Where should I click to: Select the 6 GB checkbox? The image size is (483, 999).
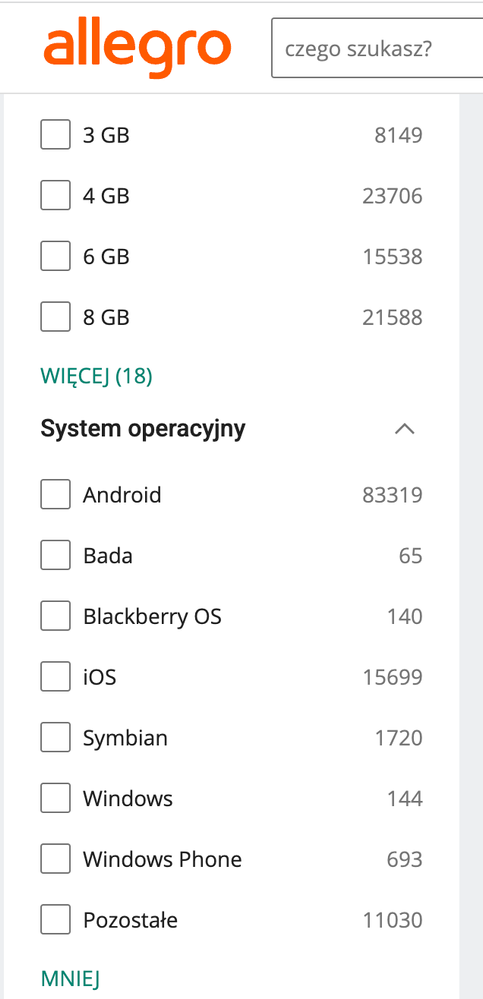coord(55,256)
